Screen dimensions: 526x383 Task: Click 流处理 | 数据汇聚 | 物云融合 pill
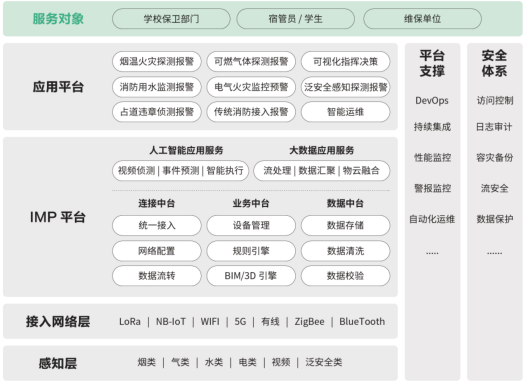pyautogui.click(x=322, y=170)
